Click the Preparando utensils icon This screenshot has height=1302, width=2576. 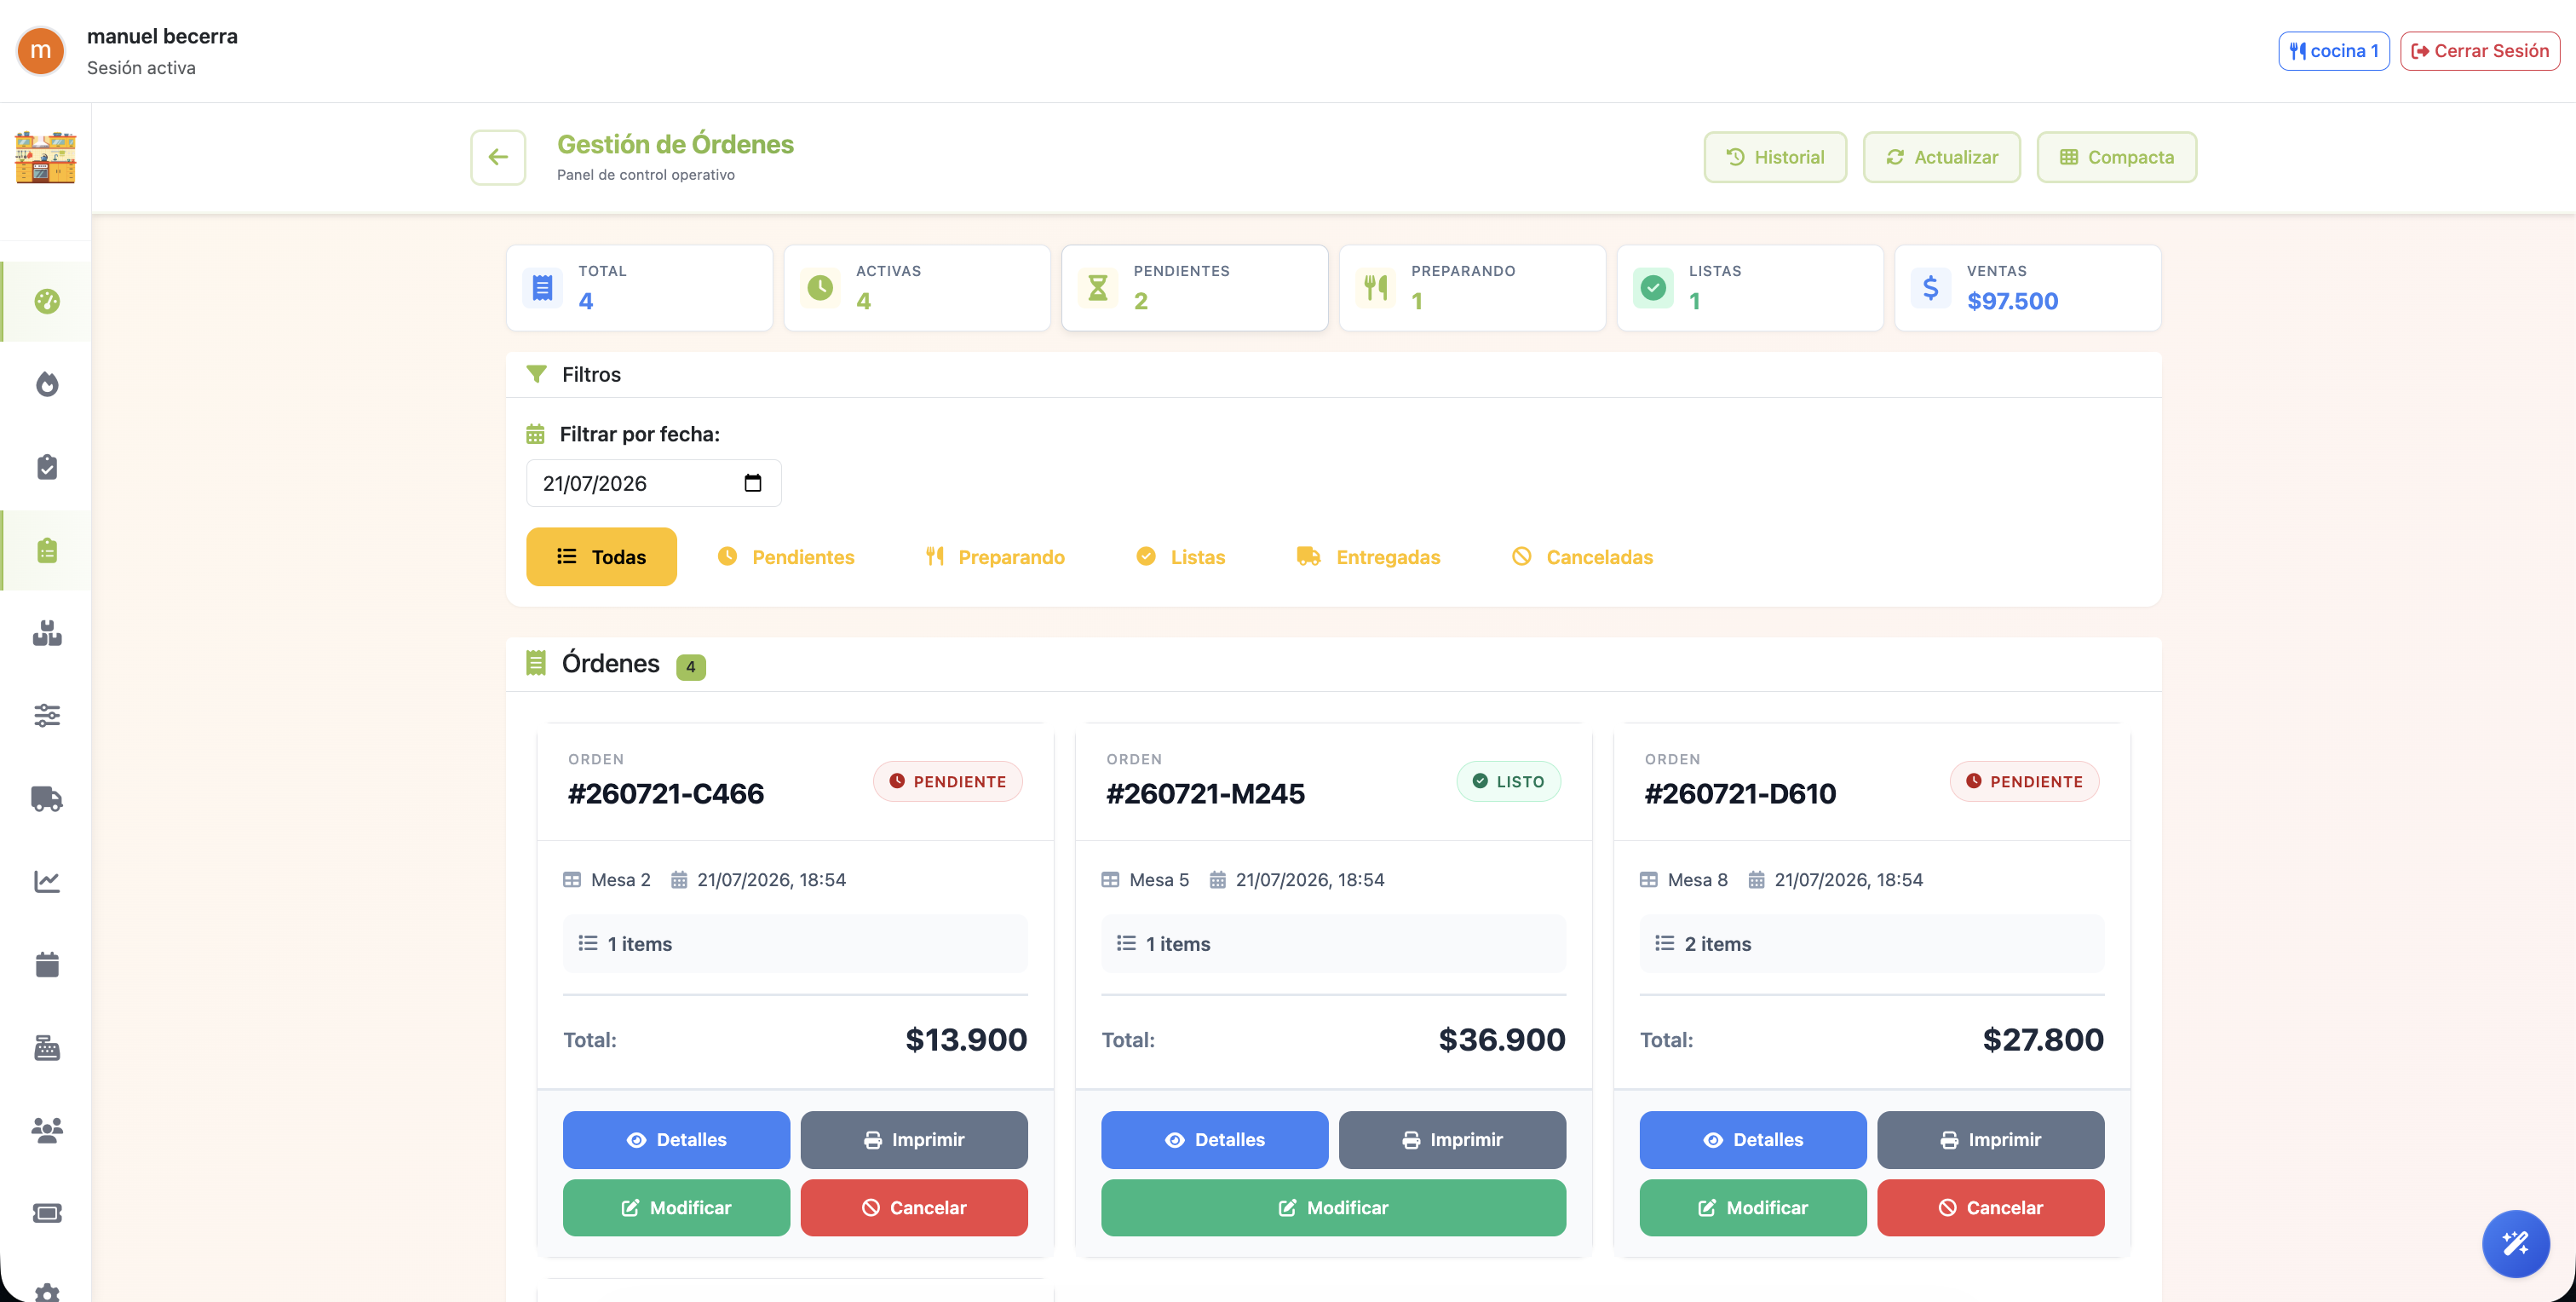[x=1375, y=288]
